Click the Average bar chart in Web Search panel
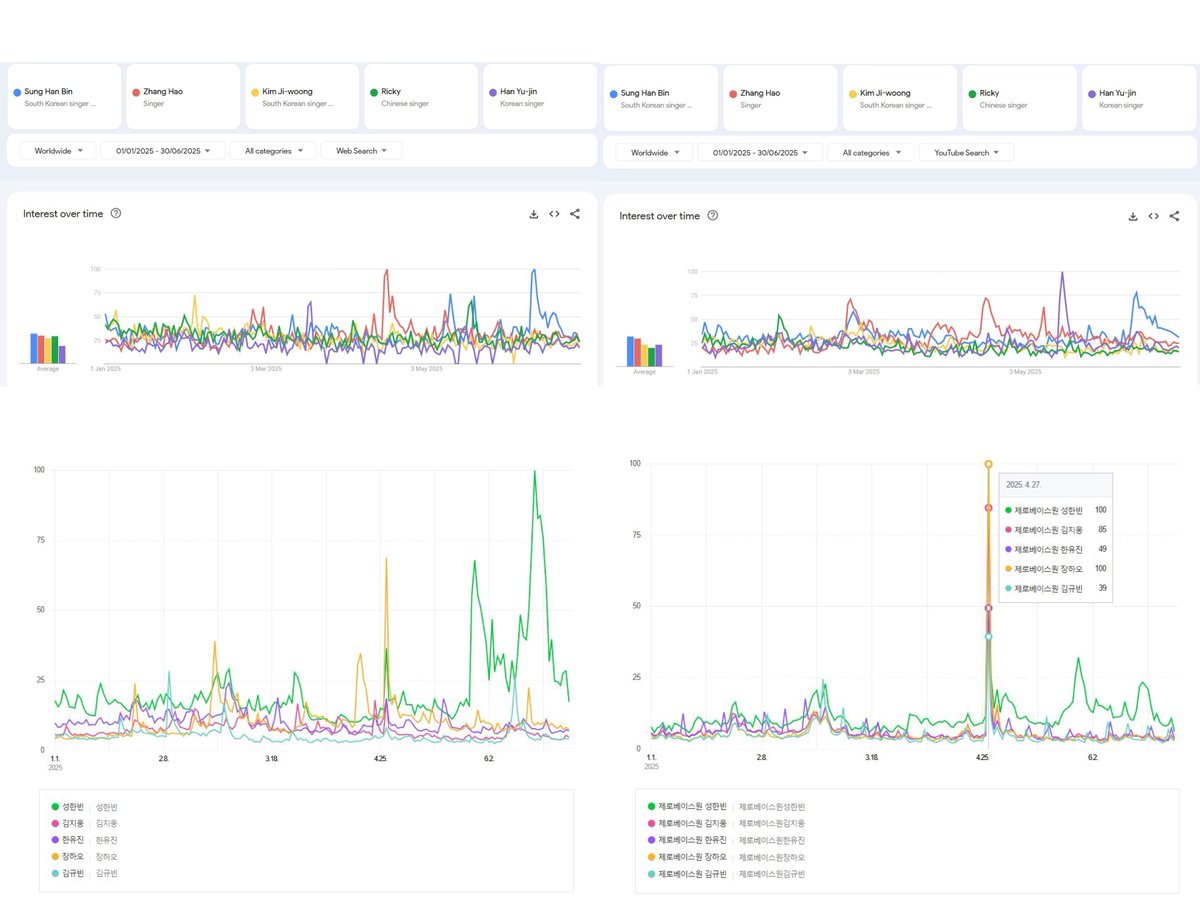Viewport: 1200px width, 898px height. (47, 348)
